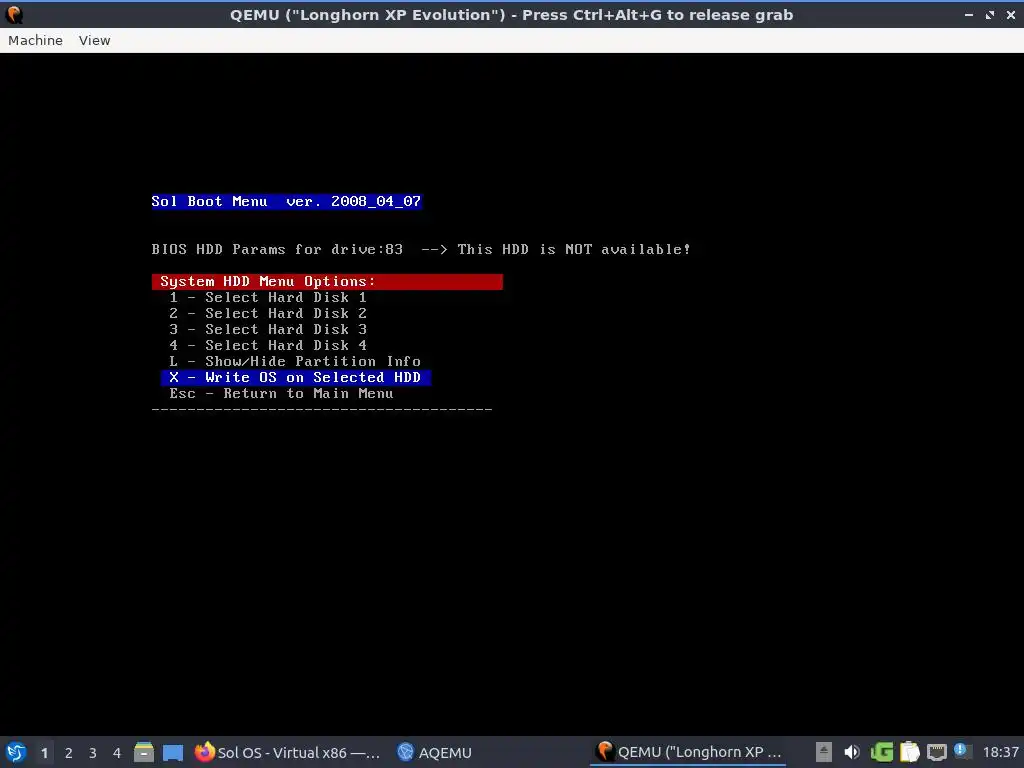Select the QEMU Longhorn XP taskbar entry
This screenshot has width=1024, height=768.
point(689,752)
